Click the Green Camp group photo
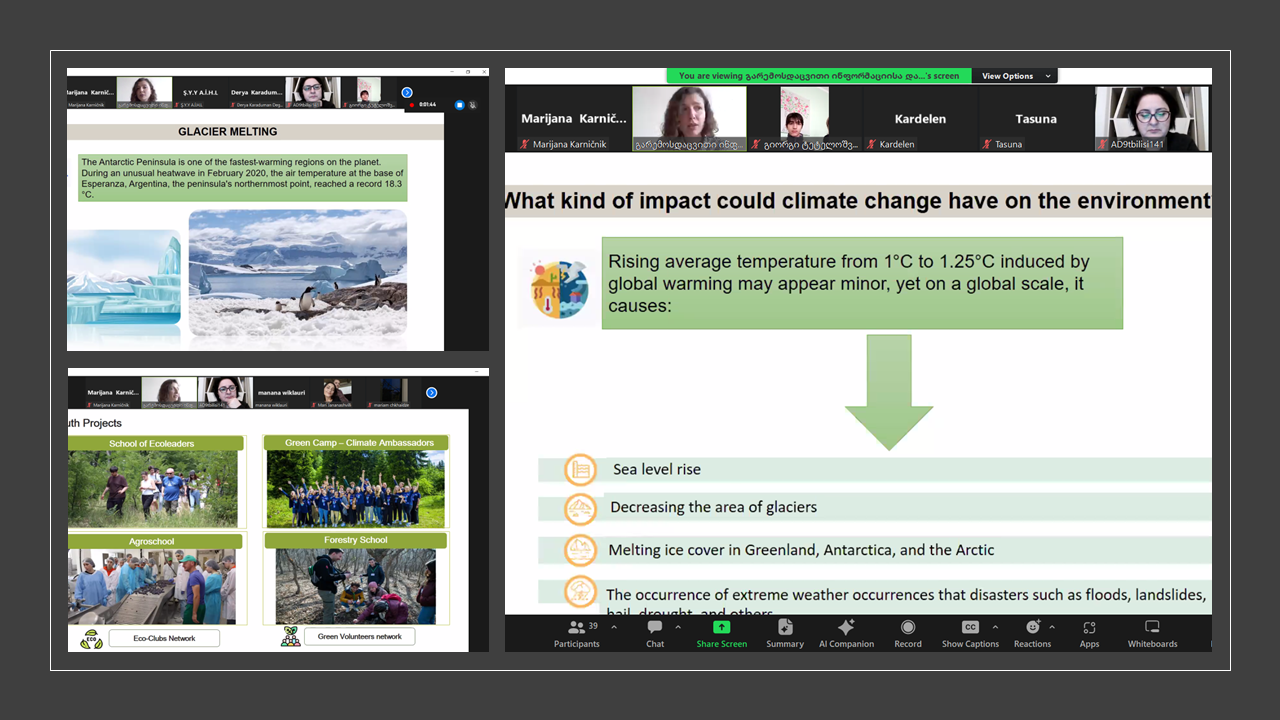Viewport: 1280px width, 720px height. [356, 489]
